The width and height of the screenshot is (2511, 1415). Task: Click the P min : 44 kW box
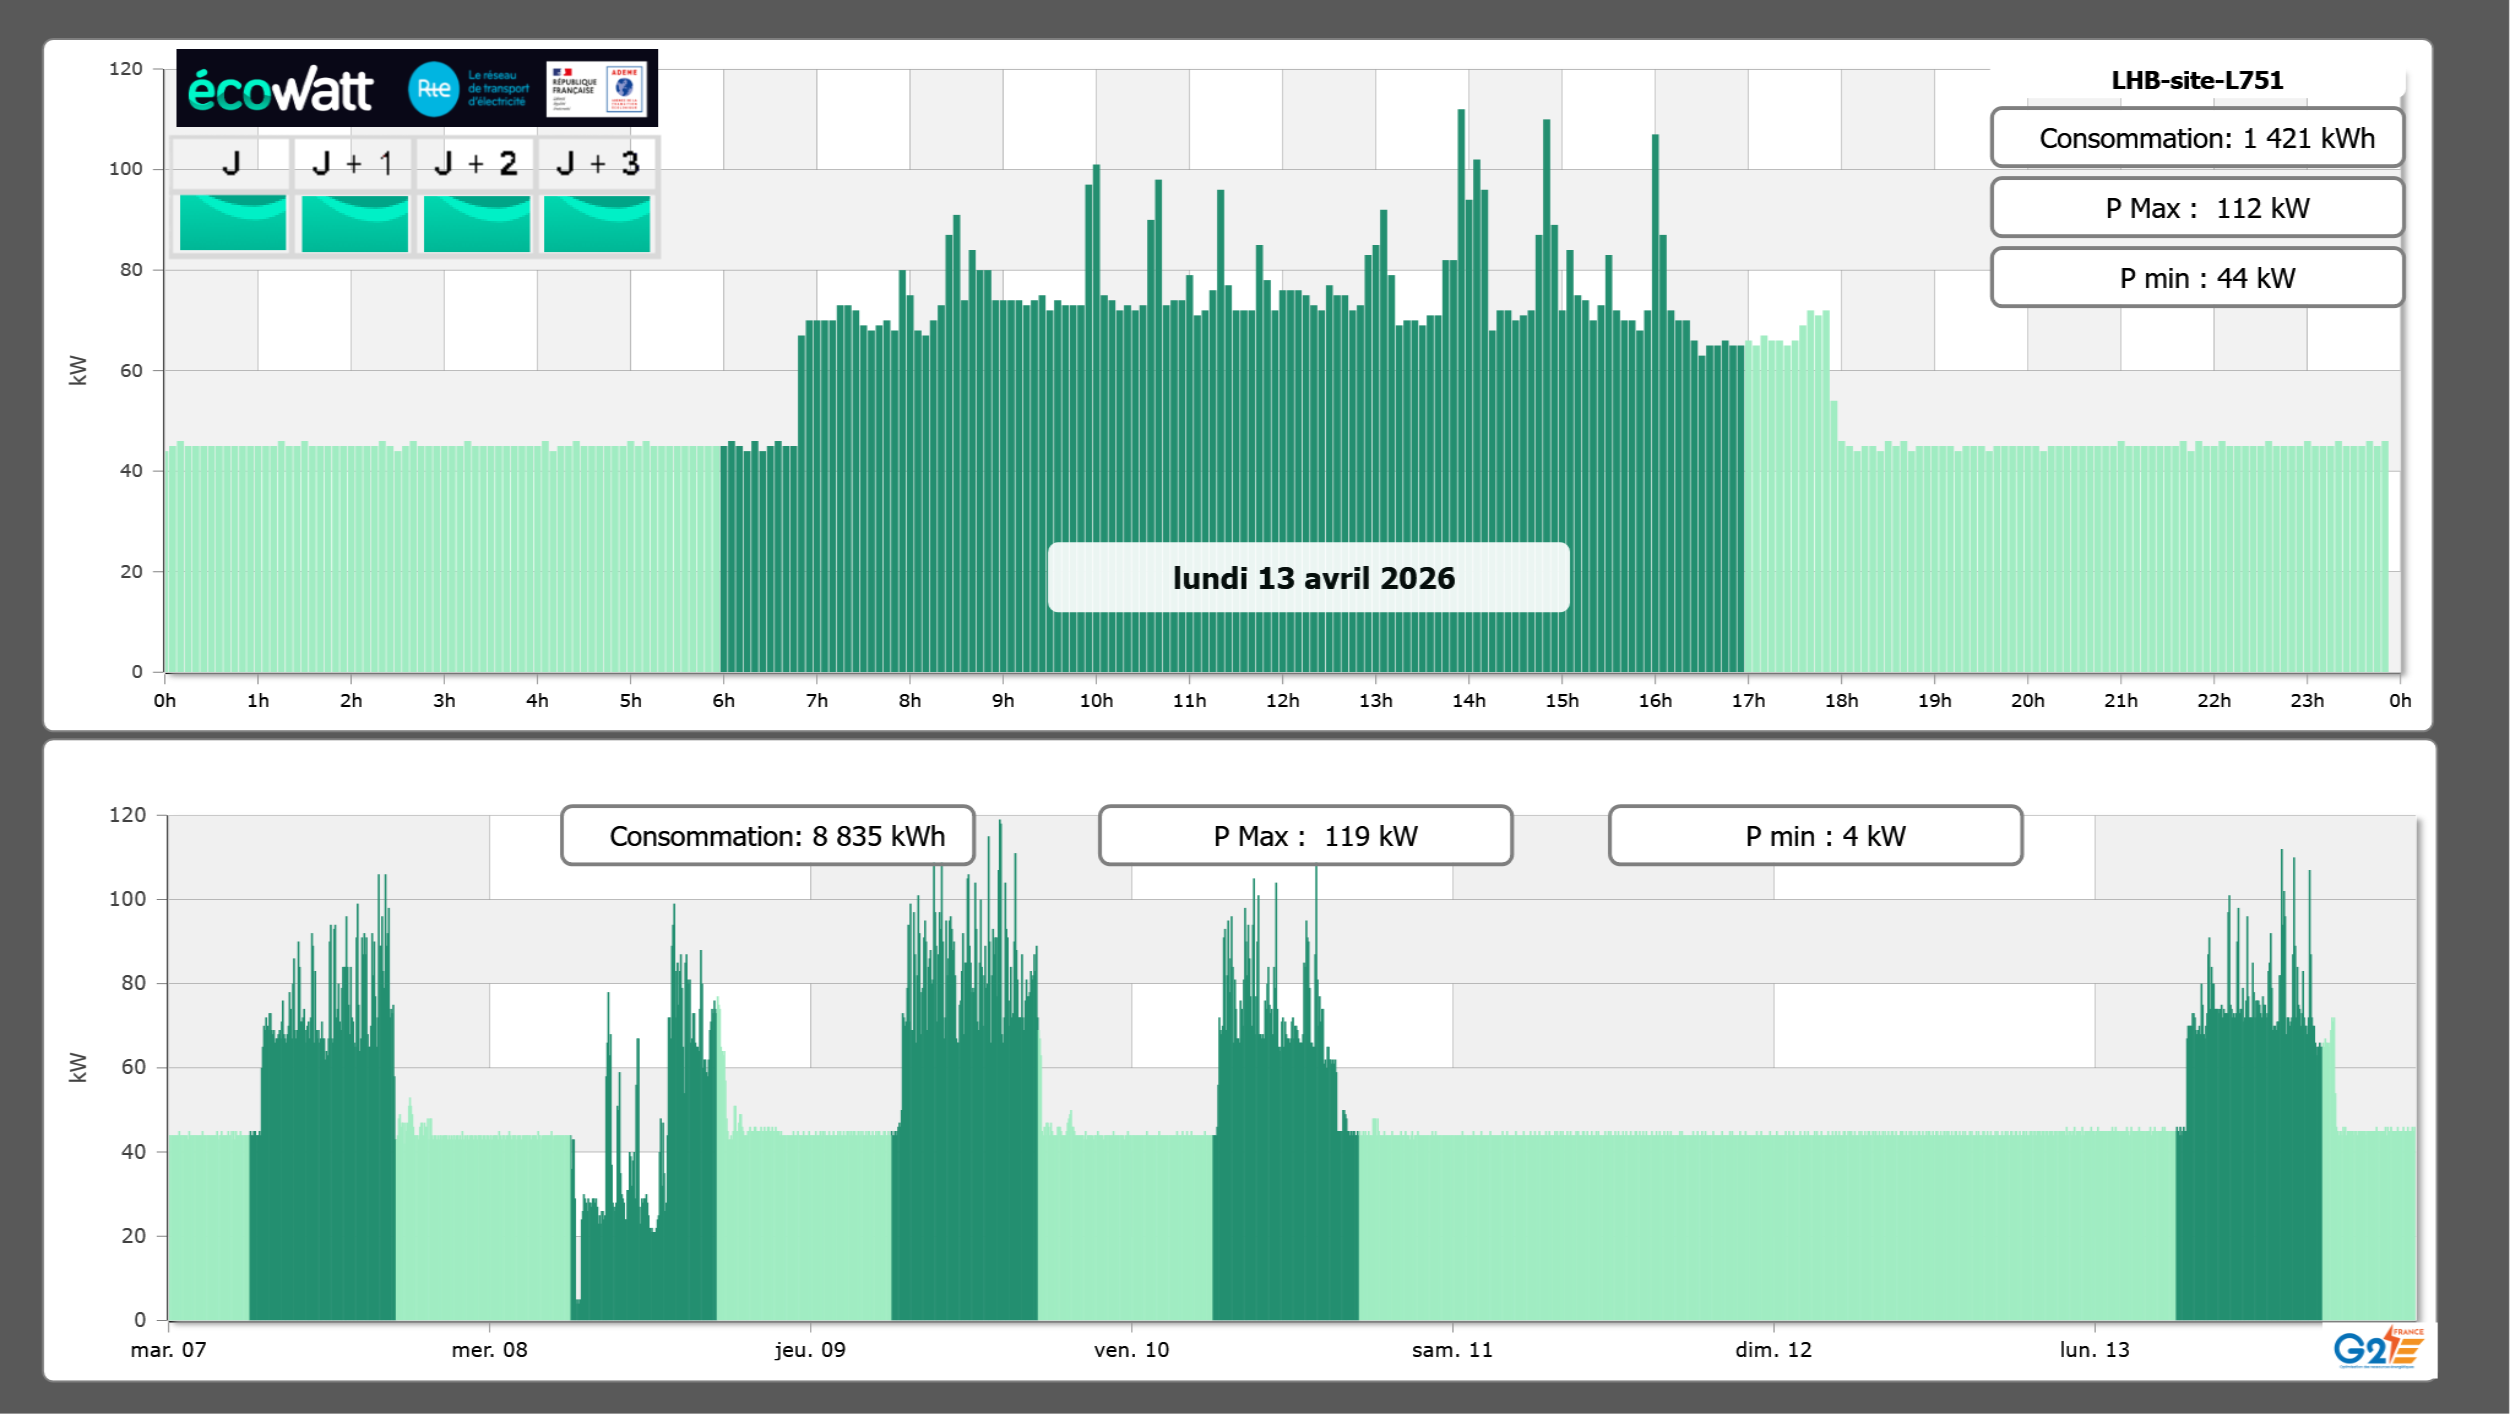(2196, 278)
